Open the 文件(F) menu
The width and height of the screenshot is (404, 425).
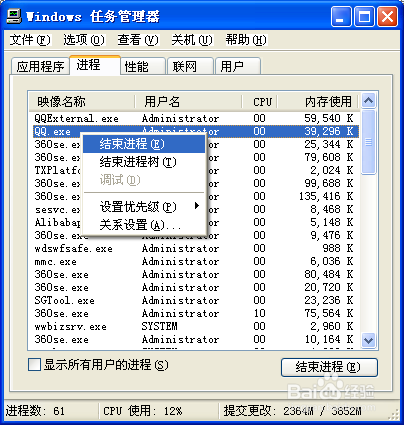point(30,40)
